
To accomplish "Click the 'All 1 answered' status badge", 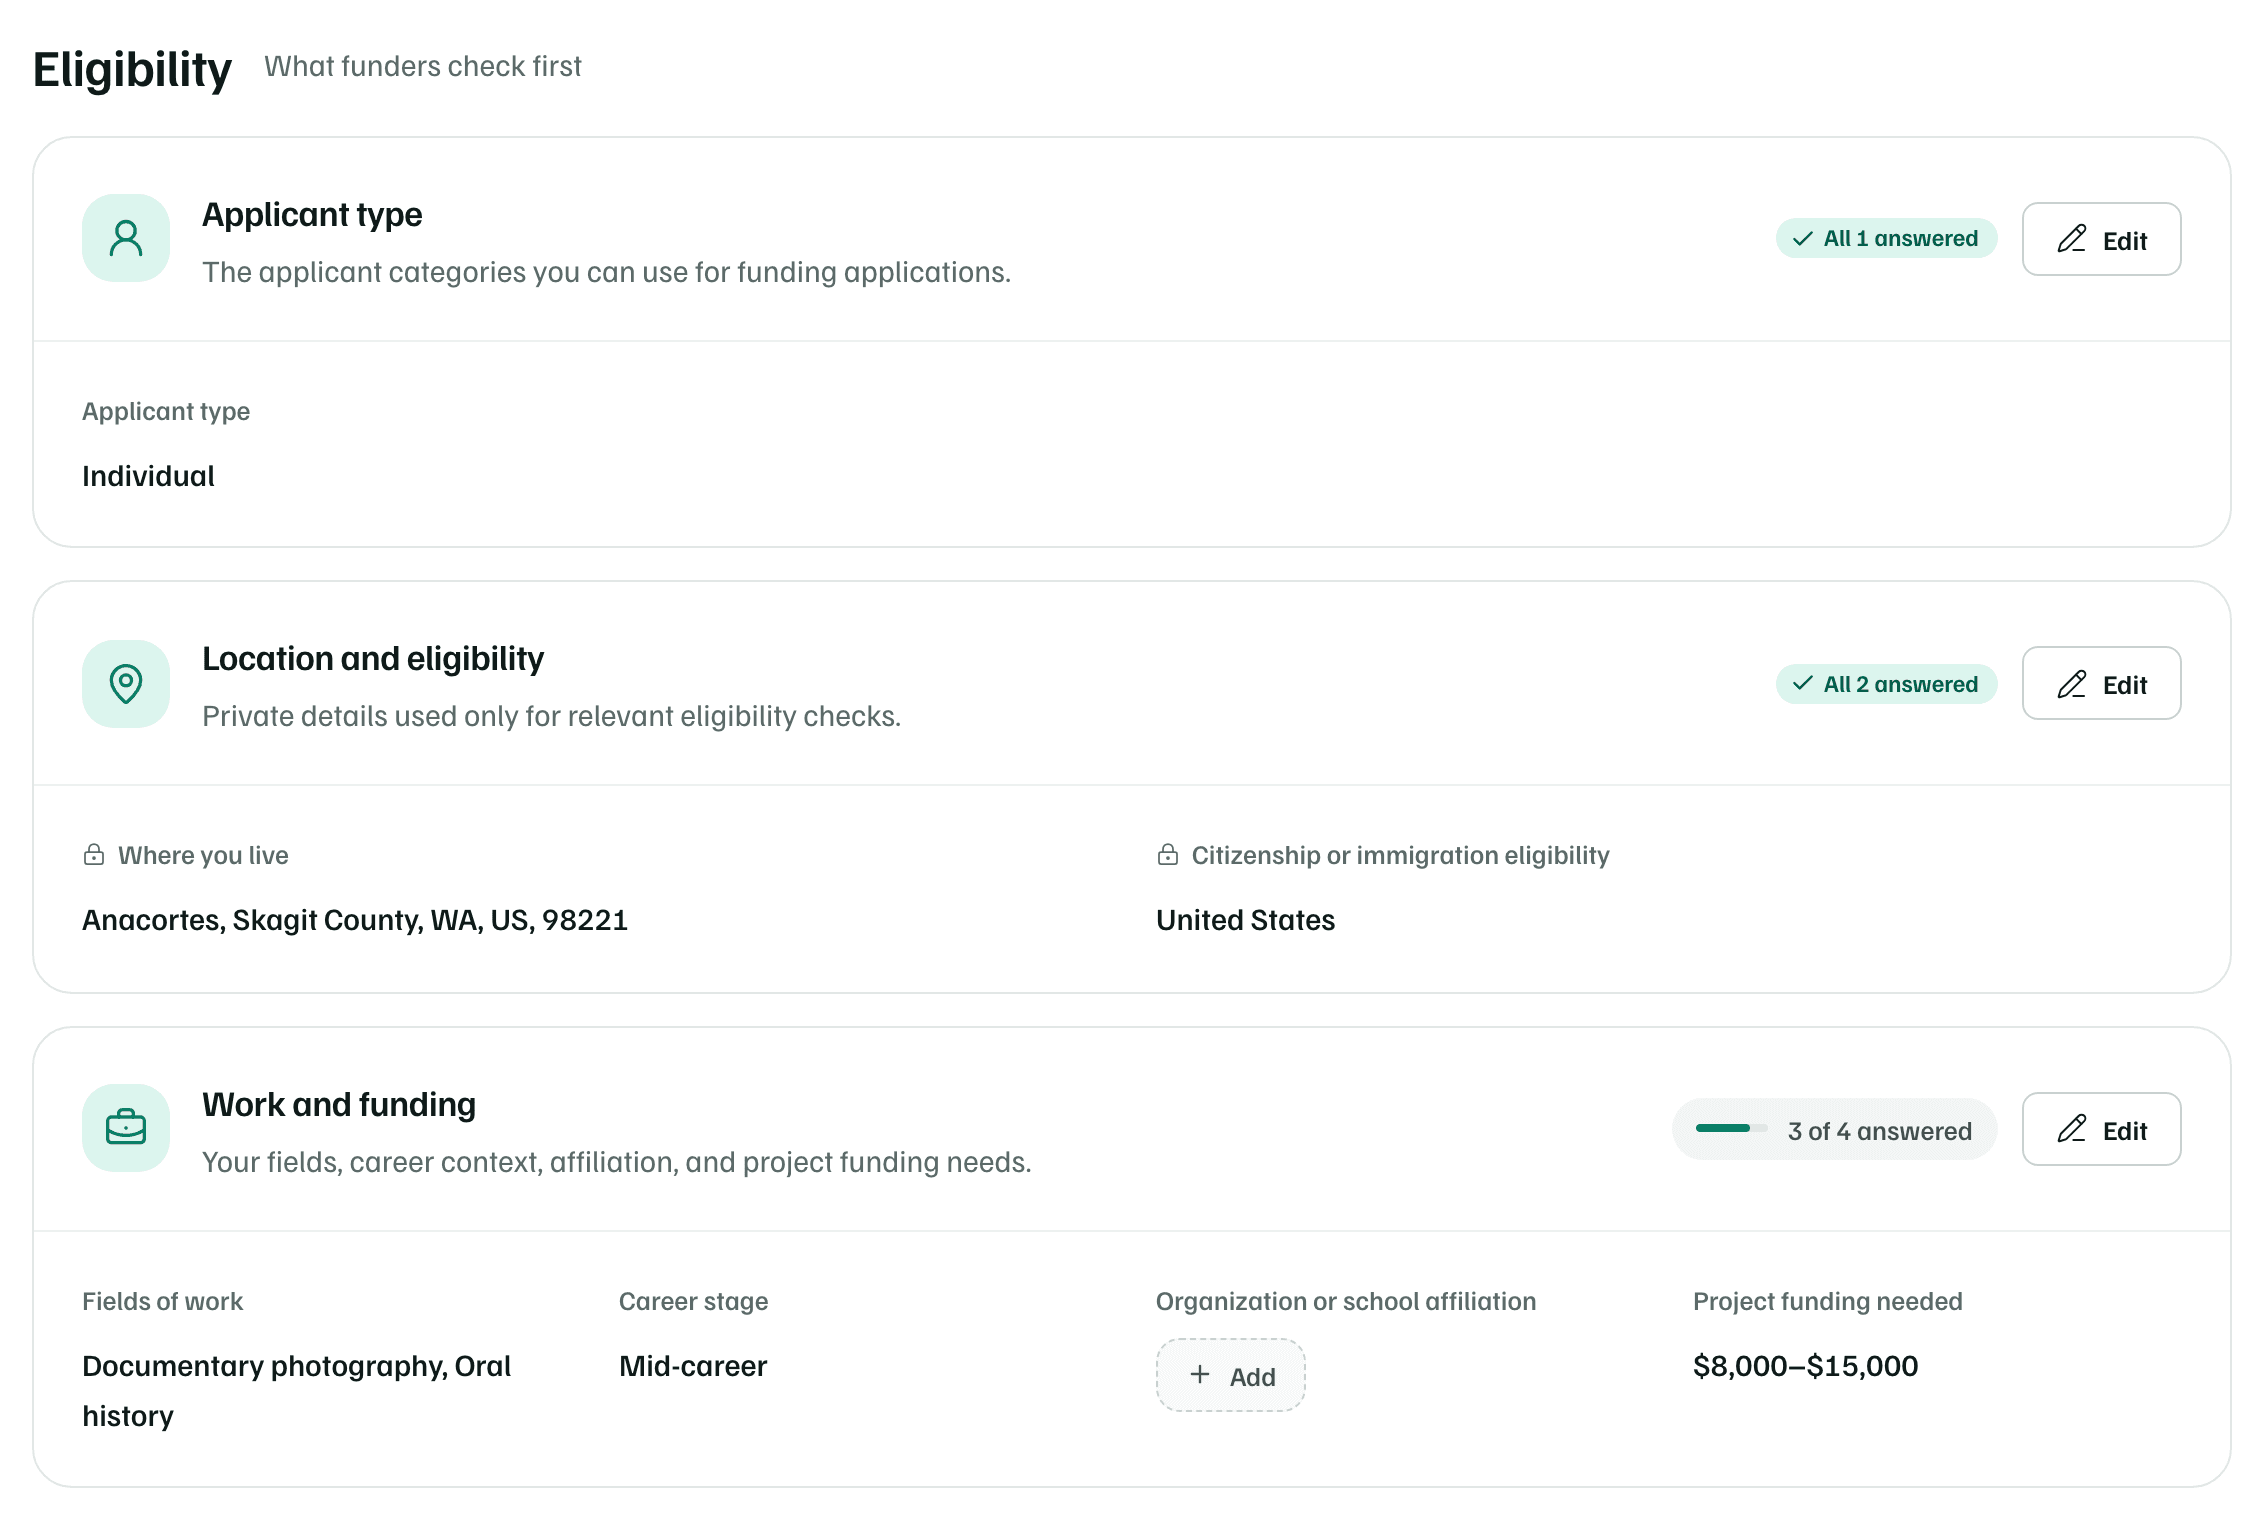I will 1886,238.
